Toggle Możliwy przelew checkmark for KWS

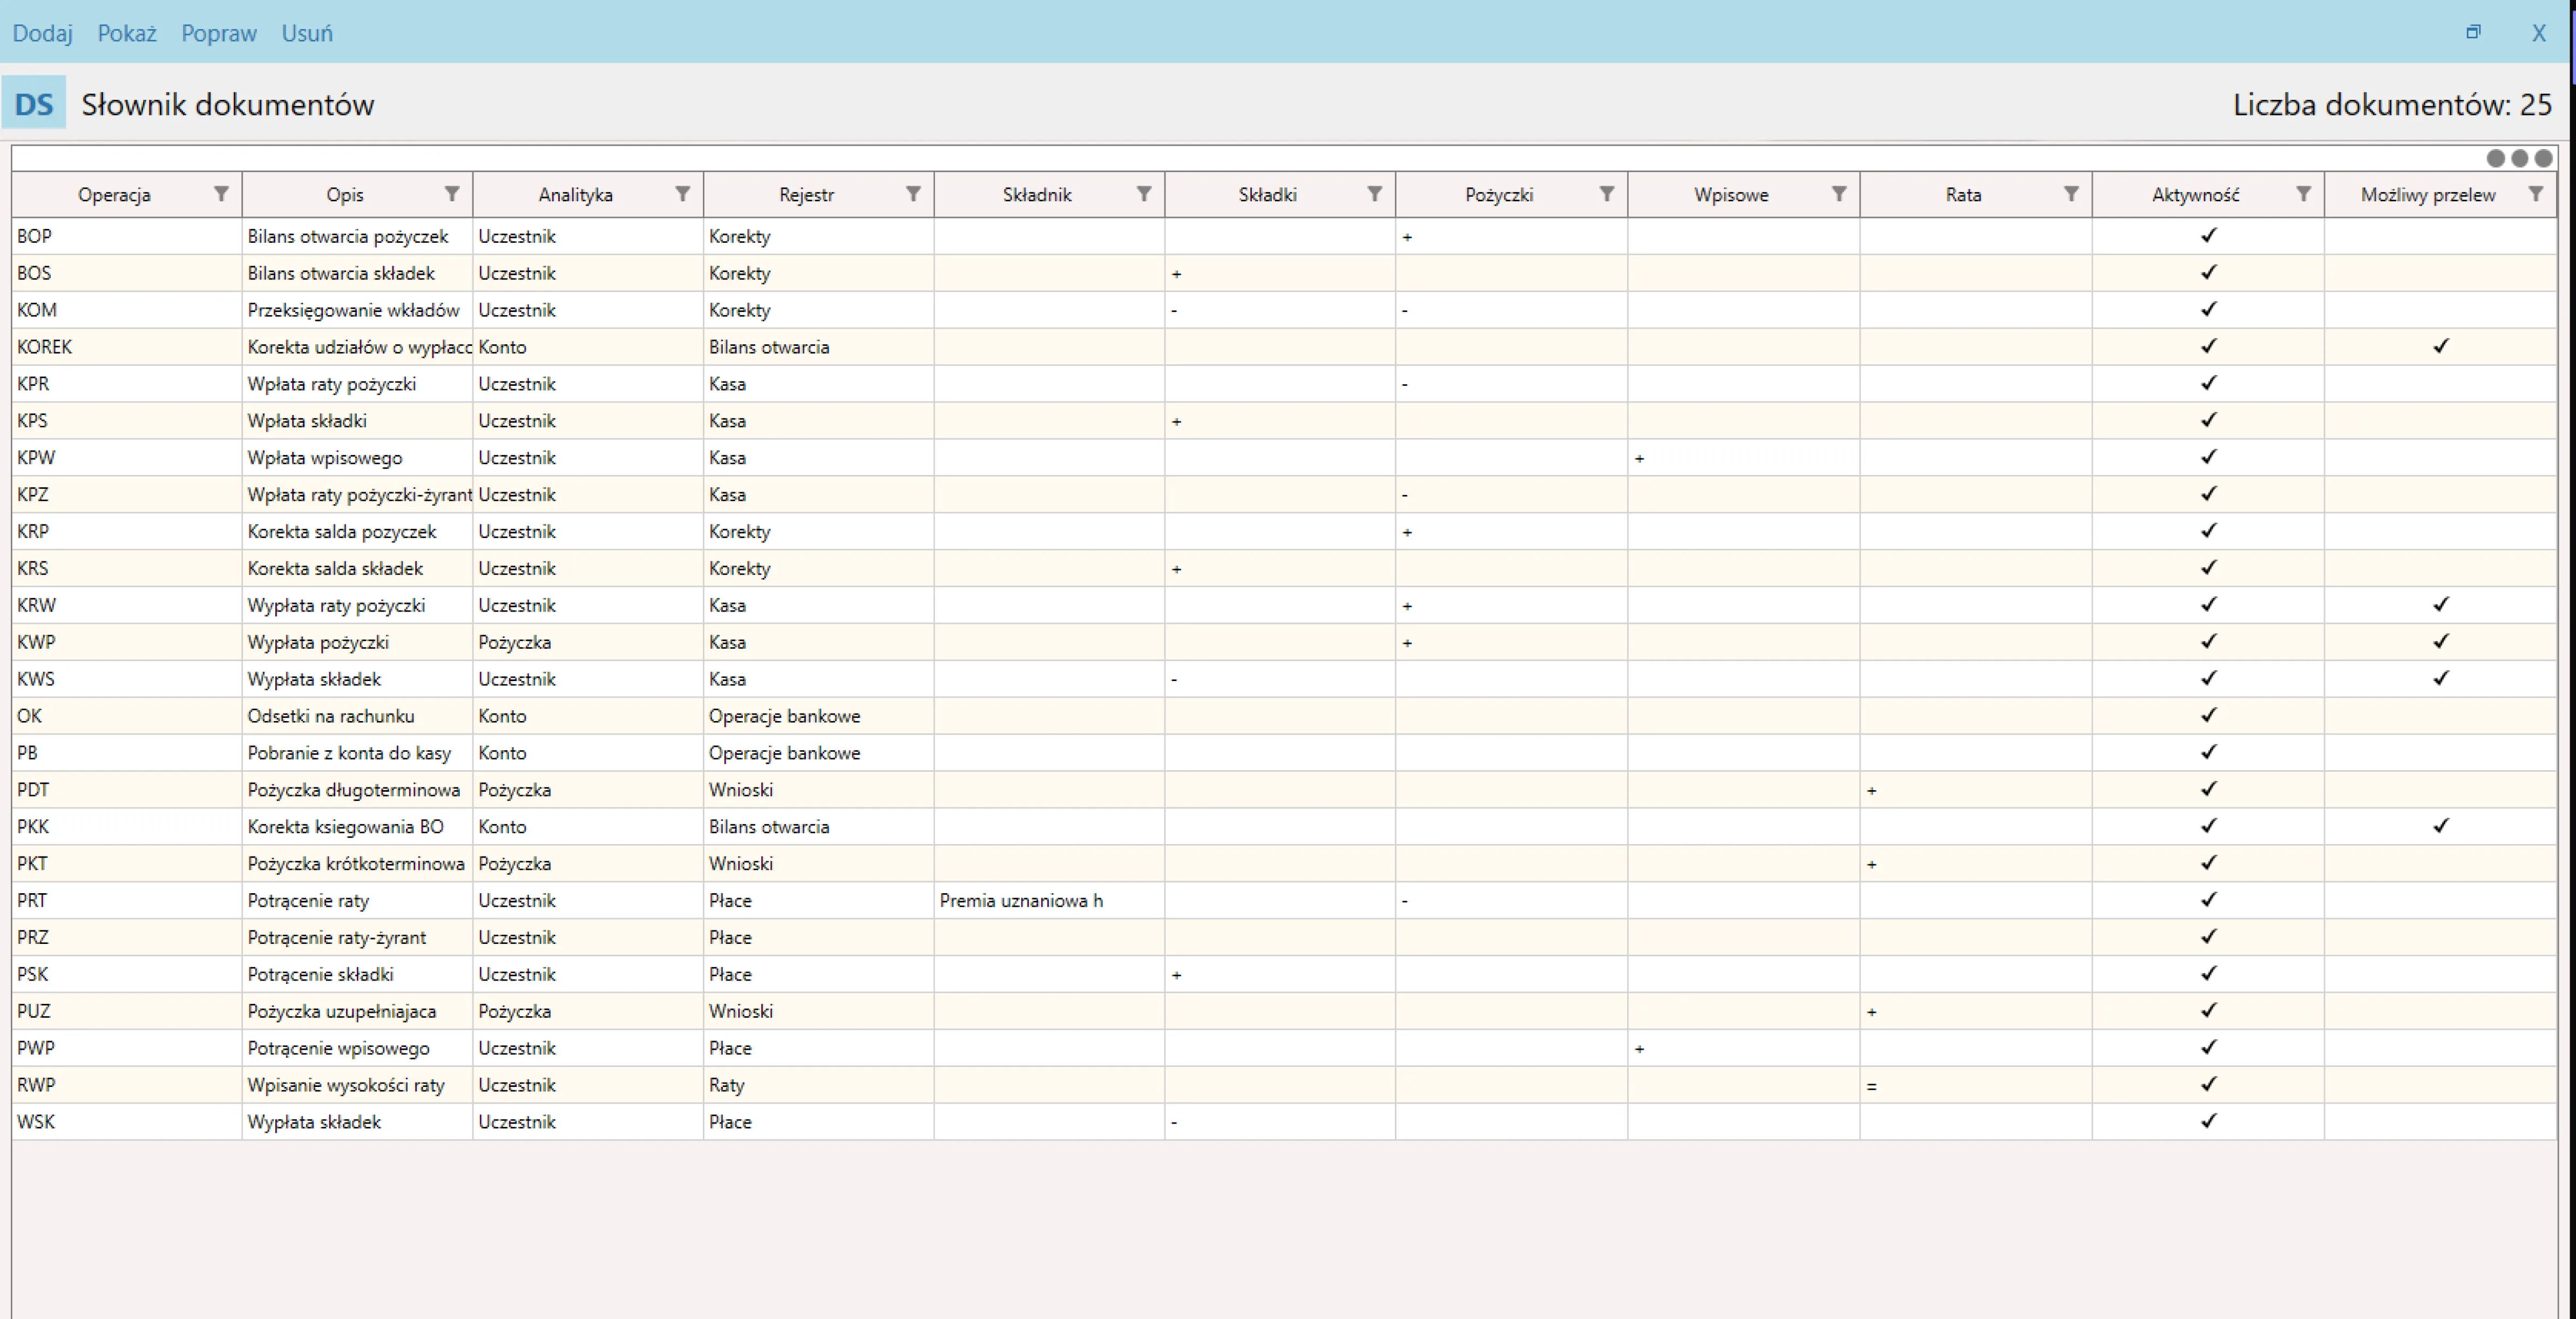pyautogui.click(x=2440, y=678)
